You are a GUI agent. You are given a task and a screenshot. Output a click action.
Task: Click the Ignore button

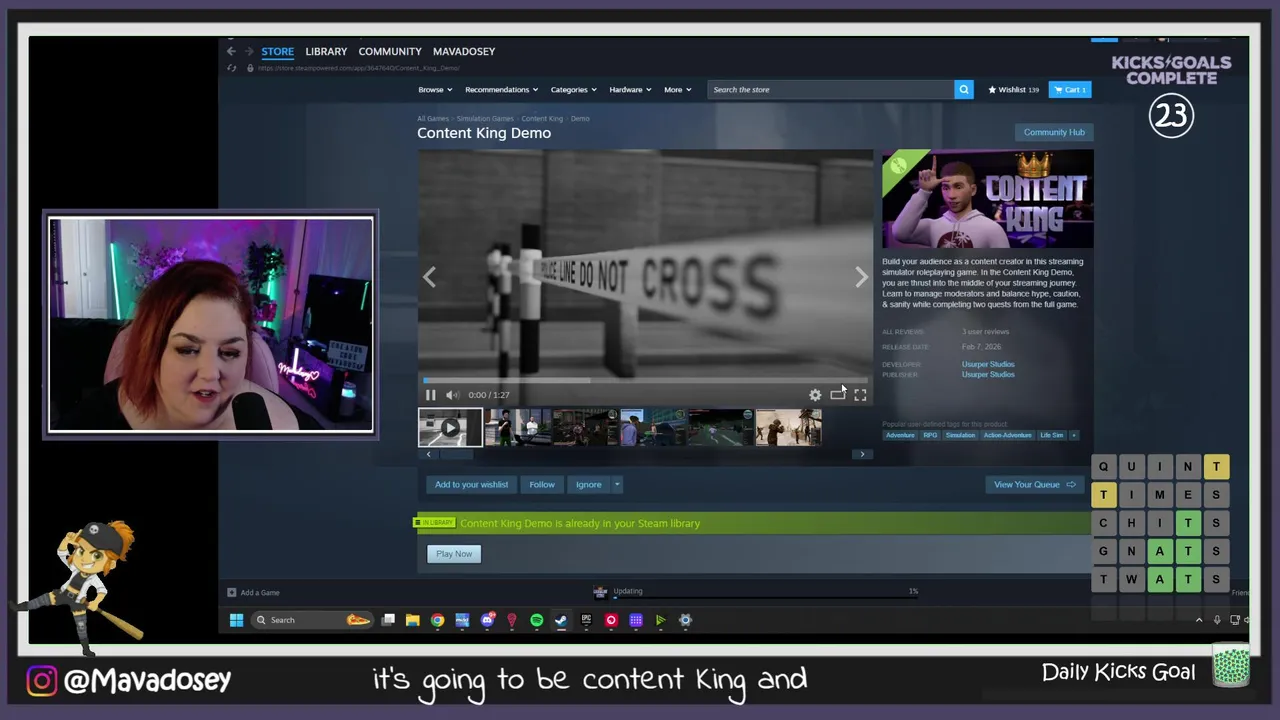[588, 485]
